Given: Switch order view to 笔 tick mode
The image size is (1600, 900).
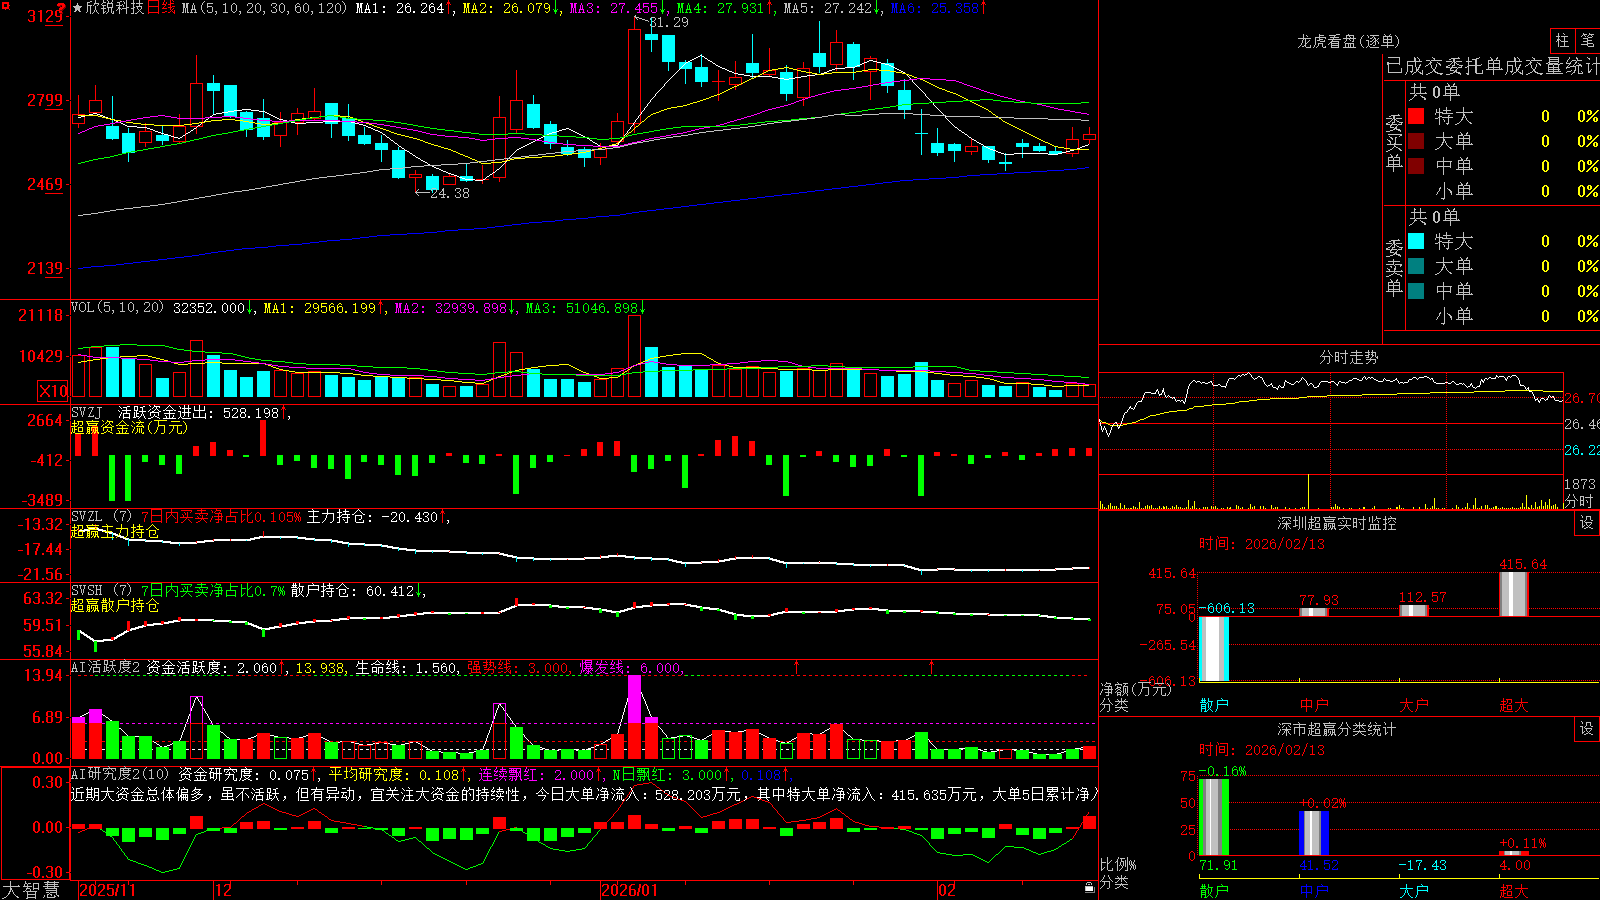Looking at the screenshot, I should pos(1587,40).
